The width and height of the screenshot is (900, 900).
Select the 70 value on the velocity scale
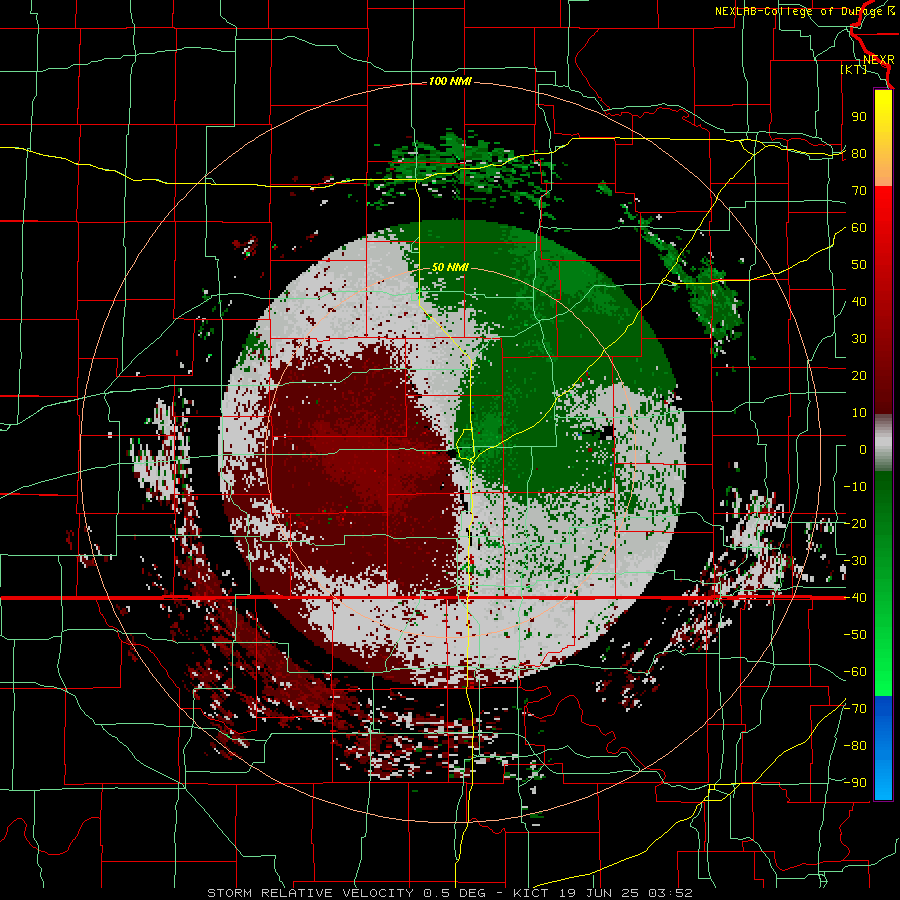[x=859, y=191]
